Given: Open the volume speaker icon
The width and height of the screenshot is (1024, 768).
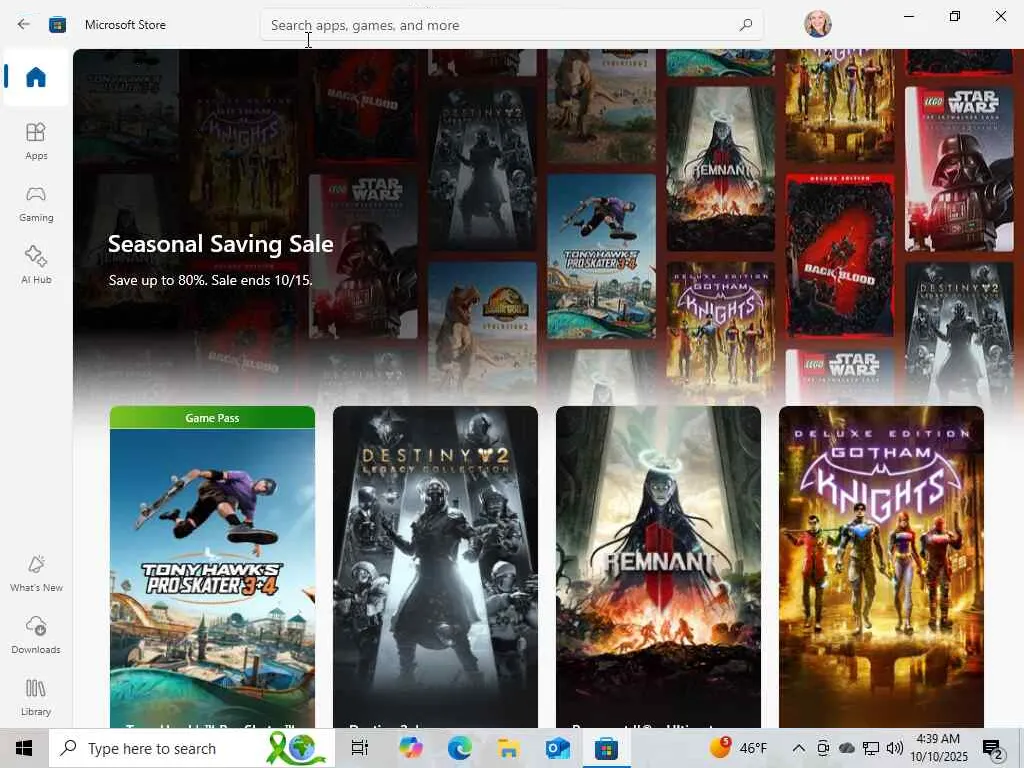Looking at the screenshot, I should pos(895,748).
